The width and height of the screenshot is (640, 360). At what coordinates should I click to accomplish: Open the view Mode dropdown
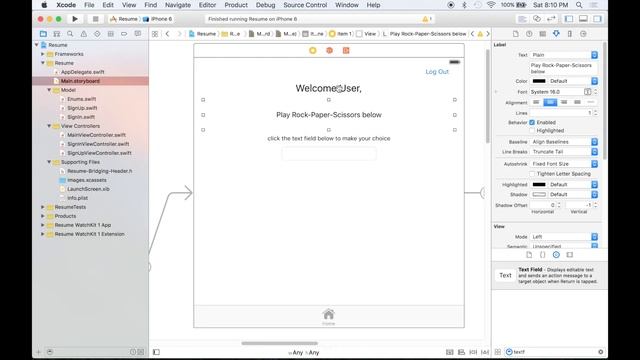[x=564, y=237]
